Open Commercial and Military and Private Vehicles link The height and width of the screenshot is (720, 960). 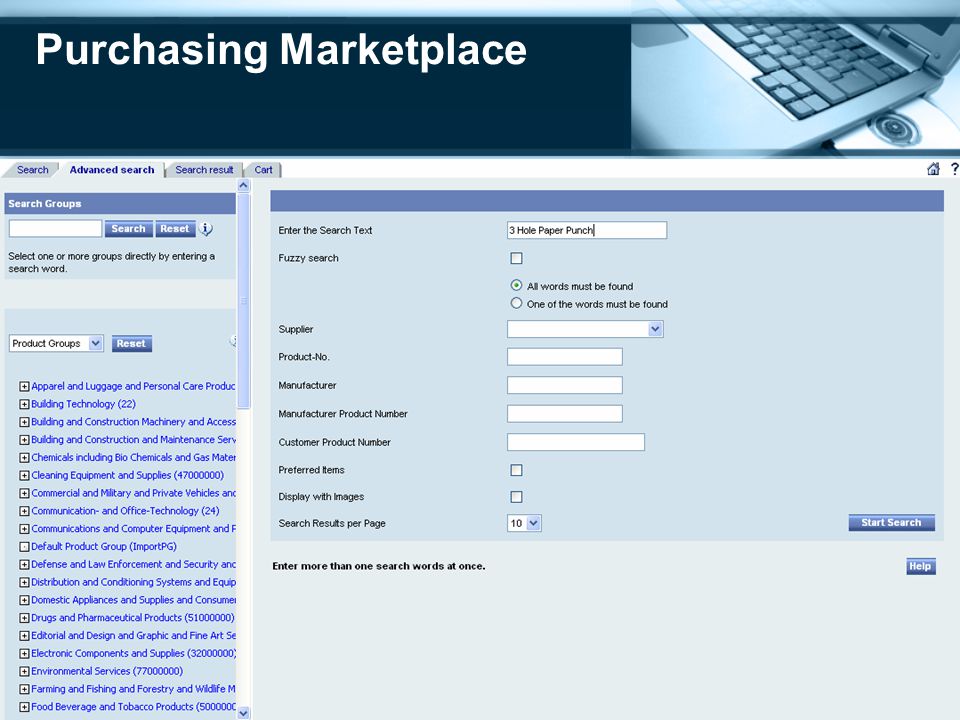click(x=133, y=493)
